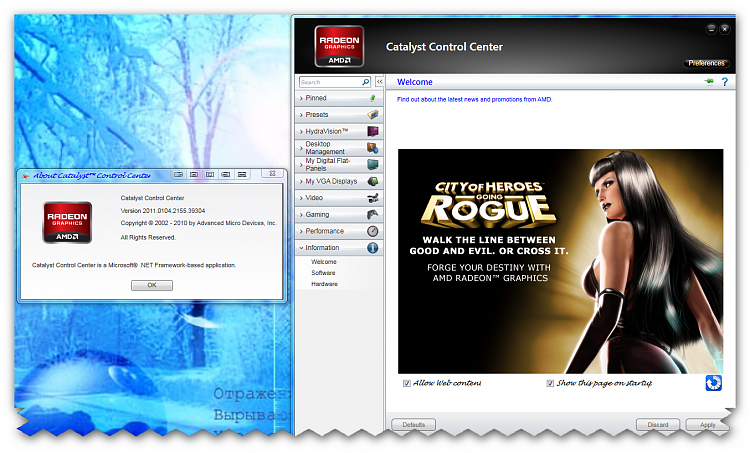Expand the HydraVision section
This screenshot has width=750, height=453.
pos(339,131)
